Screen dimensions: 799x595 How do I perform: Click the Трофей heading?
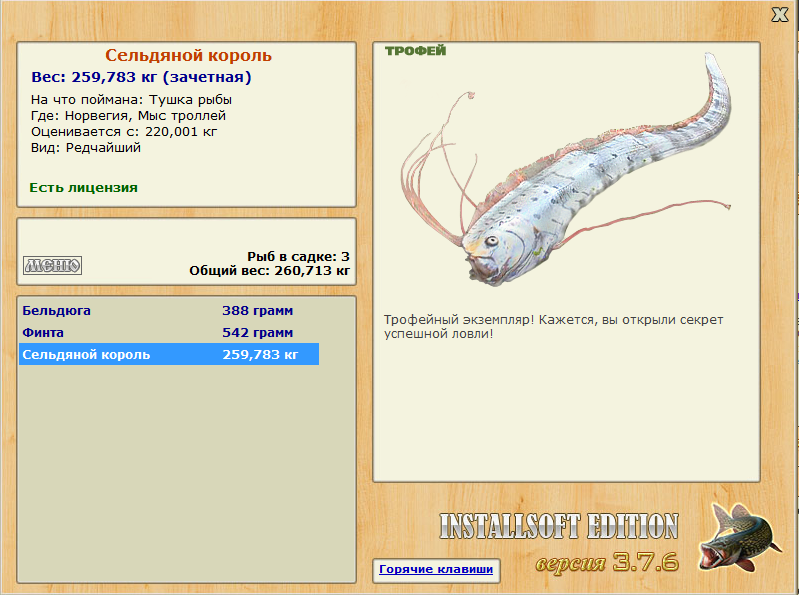click(415, 50)
